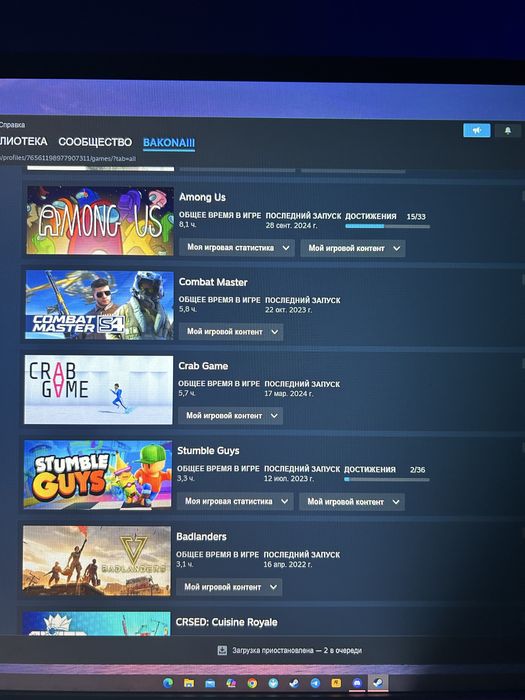The image size is (525, 700).
Task: Open the Stumble Guys title link
Action: point(208,451)
